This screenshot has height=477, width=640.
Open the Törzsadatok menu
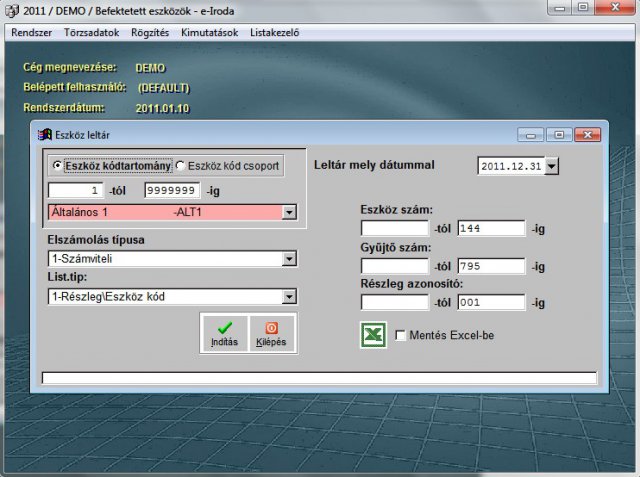click(x=91, y=32)
